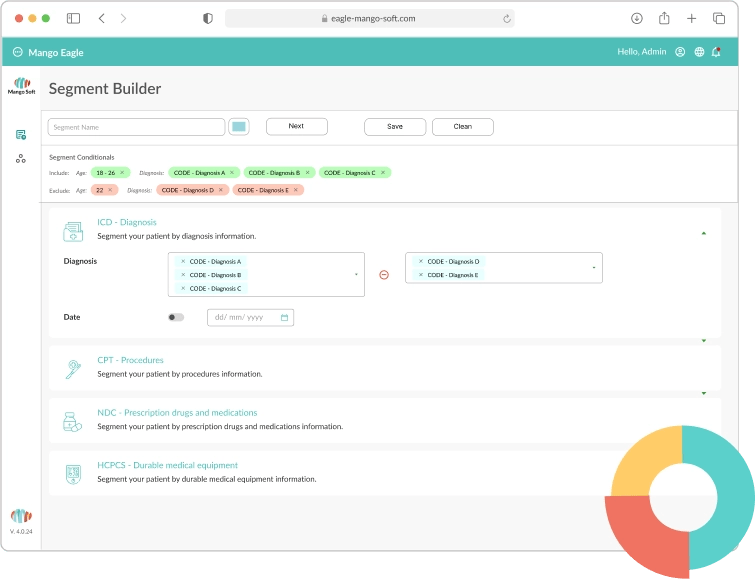This screenshot has height=579, width=755.
Task: Open the user profile icon
Action: [680, 52]
